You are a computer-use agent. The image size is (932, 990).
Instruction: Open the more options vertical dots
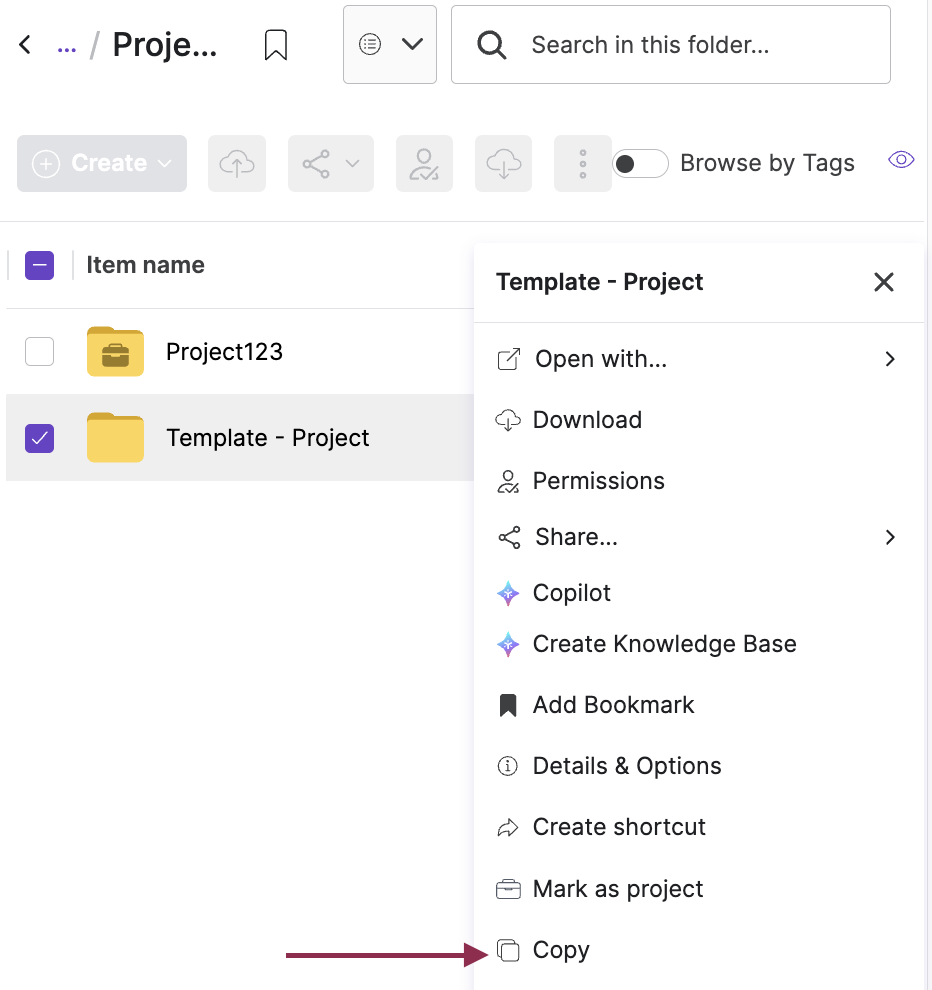pyautogui.click(x=582, y=163)
